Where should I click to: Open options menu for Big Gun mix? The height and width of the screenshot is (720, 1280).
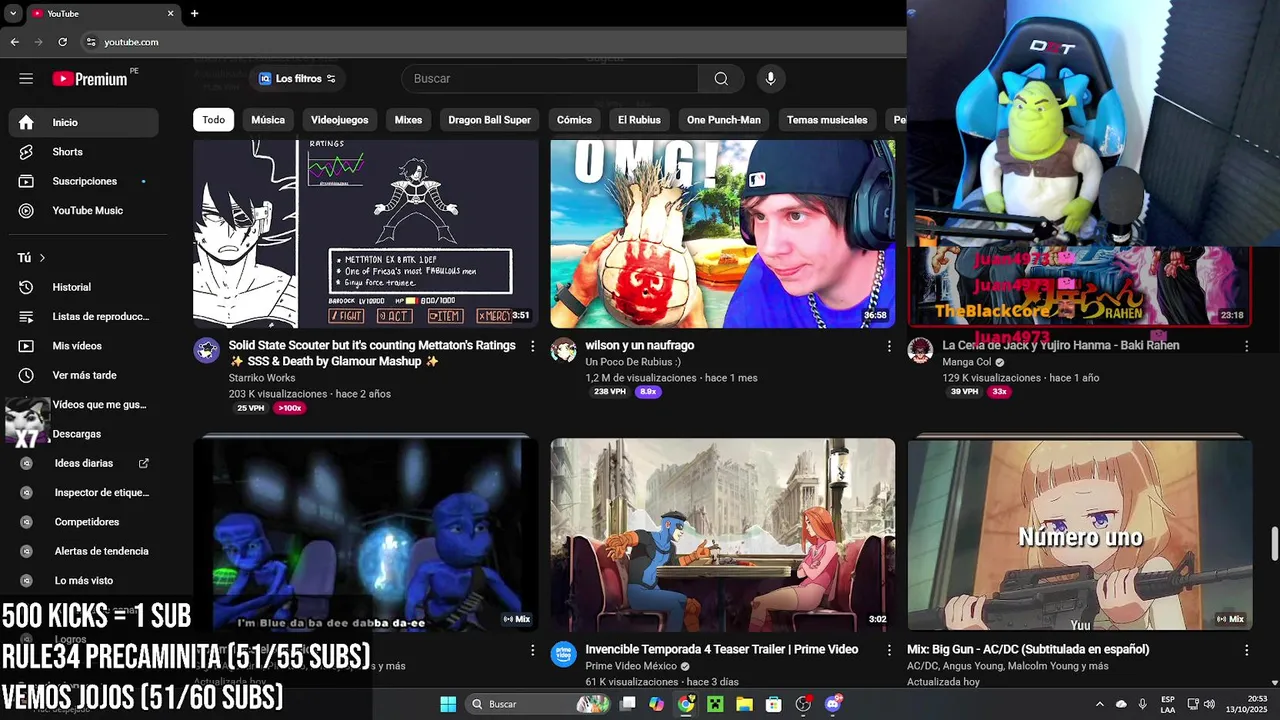[1246, 650]
